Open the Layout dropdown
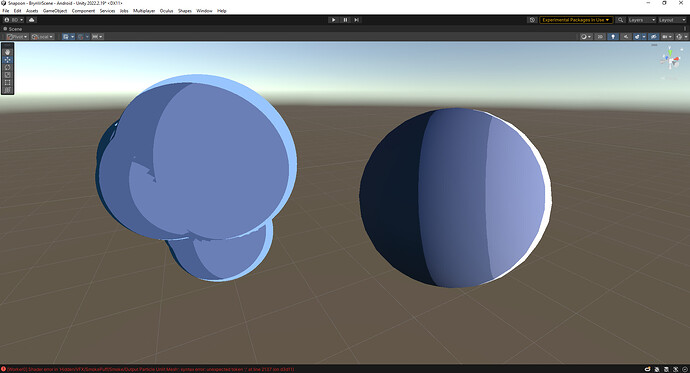690x373 pixels. tap(672, 20)
